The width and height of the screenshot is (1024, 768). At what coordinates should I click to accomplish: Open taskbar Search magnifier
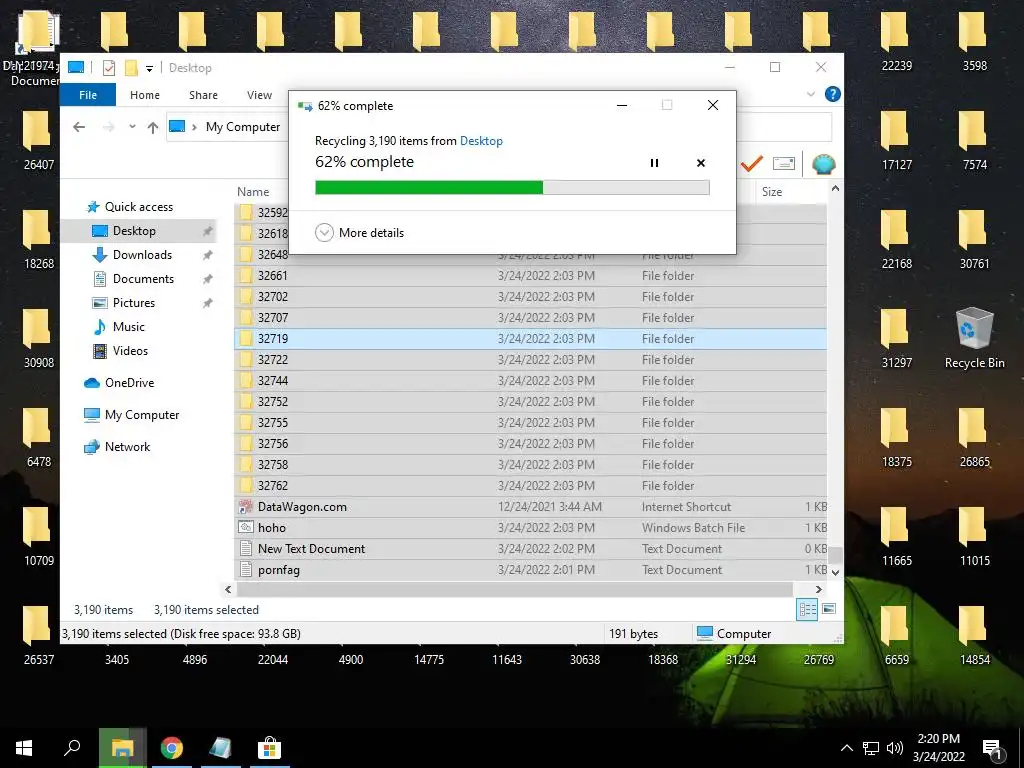72,748
